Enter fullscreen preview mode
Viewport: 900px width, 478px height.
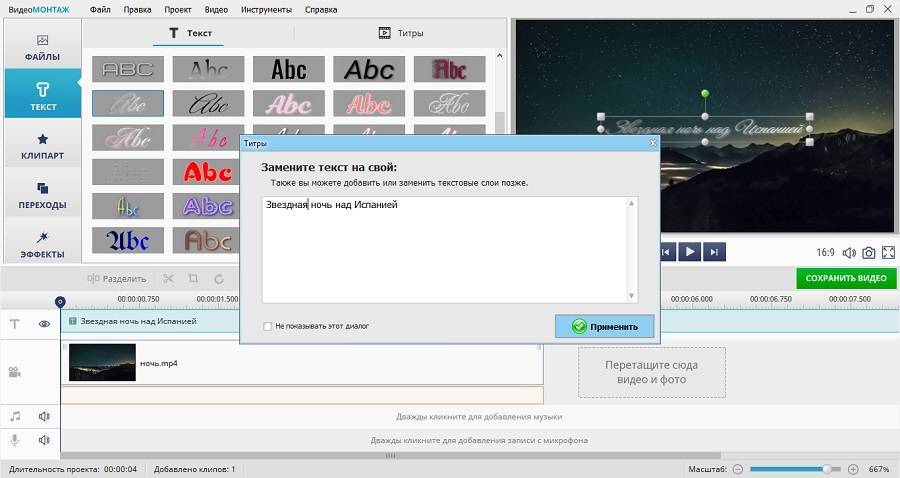(x=888, y=253)
